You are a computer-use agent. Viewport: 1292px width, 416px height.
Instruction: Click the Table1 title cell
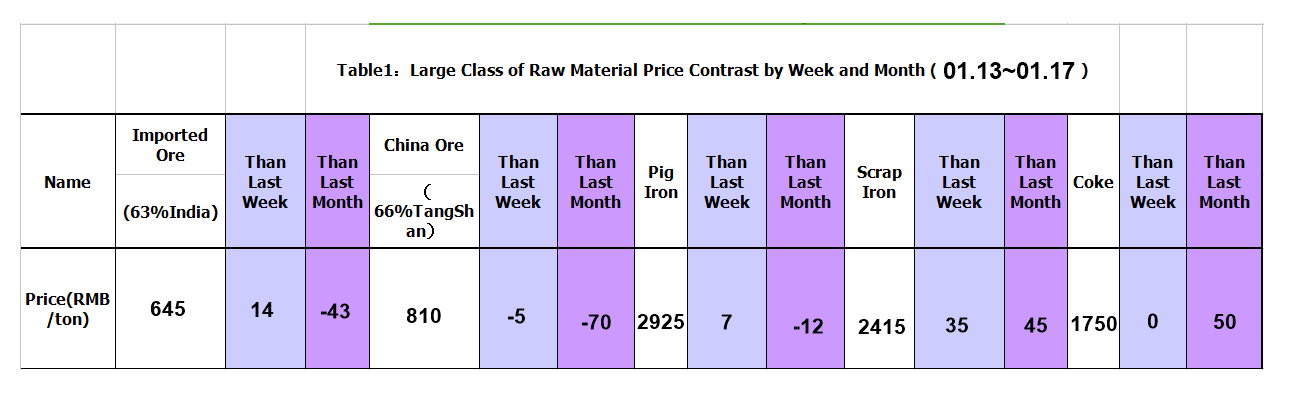pos(712,71)
